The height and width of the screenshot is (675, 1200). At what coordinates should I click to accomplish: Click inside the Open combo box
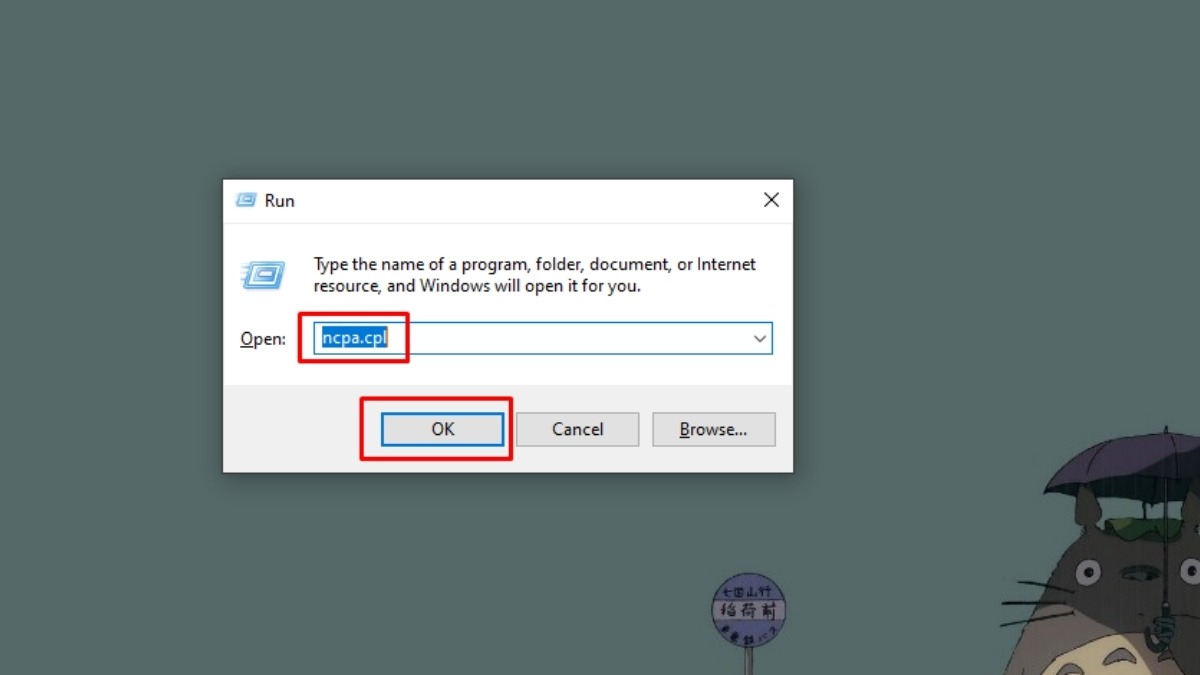click(x=543, y=339)
